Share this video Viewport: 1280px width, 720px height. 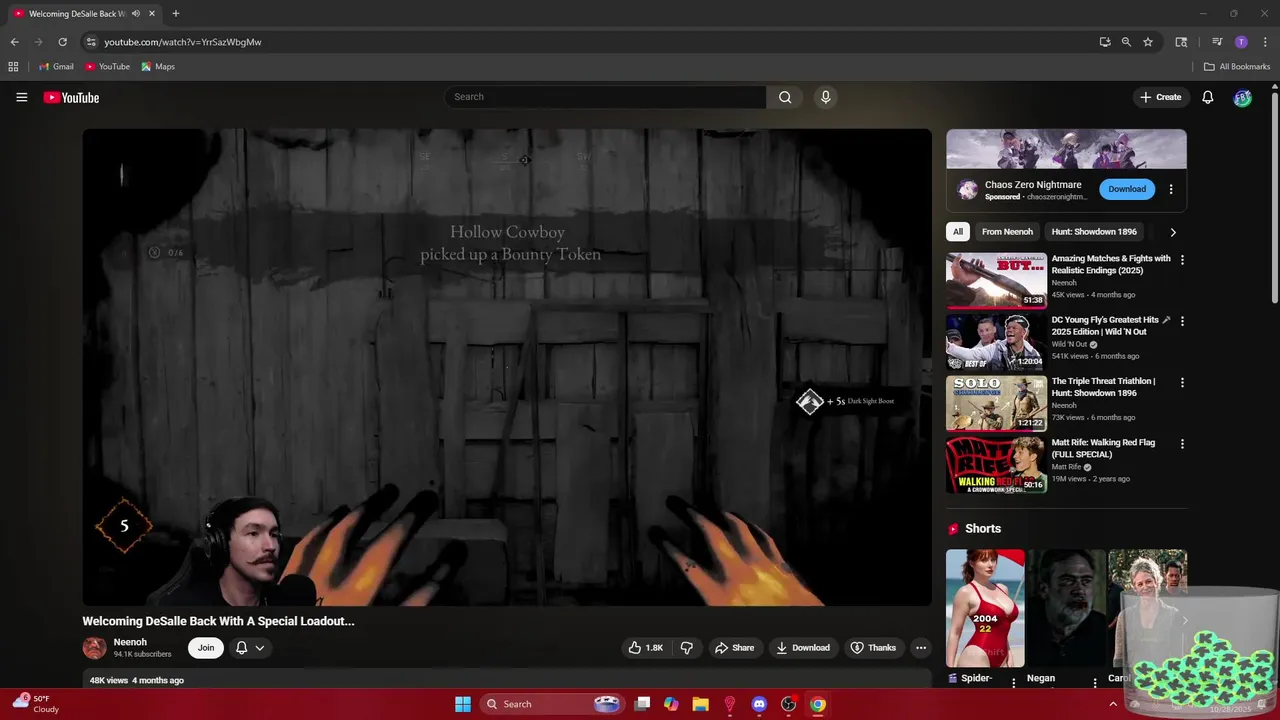(734, 648)
